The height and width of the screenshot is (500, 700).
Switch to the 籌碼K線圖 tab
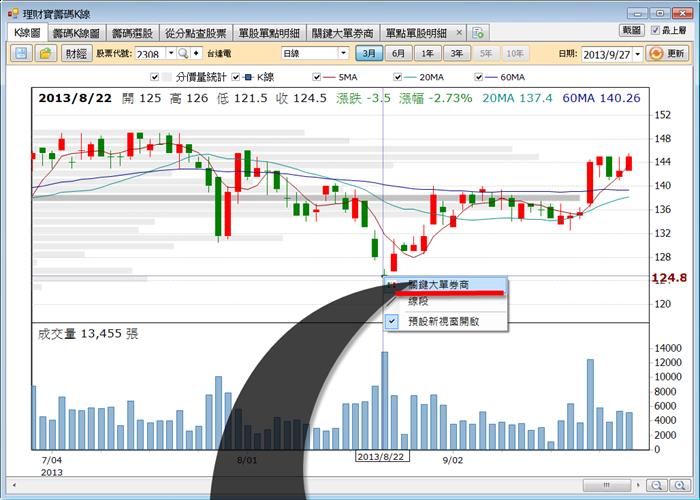76,33
